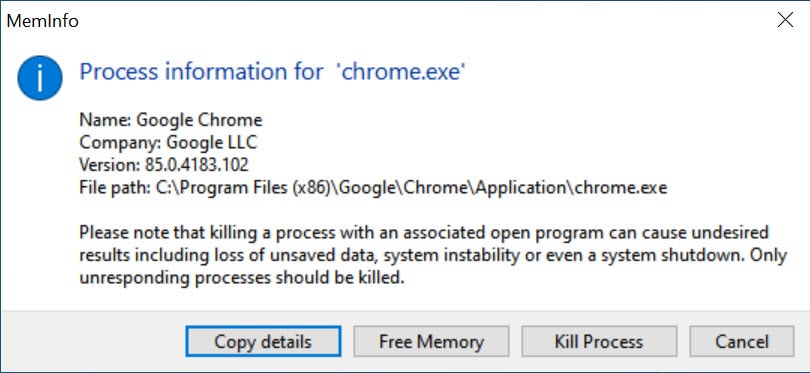
Task: Click the 'Version:' label
Action: click(x=110, y=165)
